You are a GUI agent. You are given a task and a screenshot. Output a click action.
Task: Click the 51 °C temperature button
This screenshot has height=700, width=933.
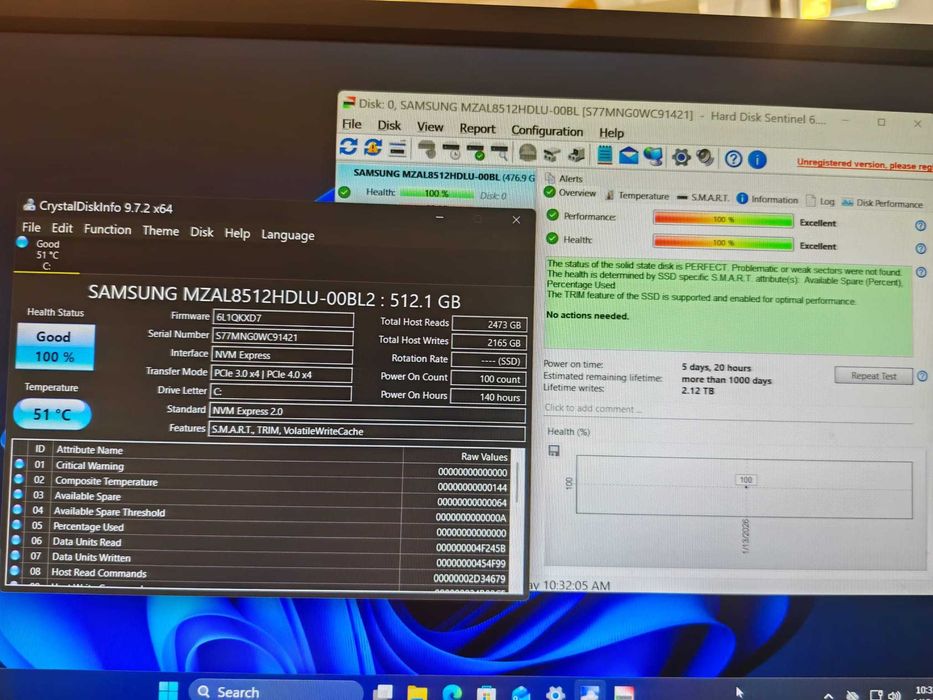click(52, 414)
